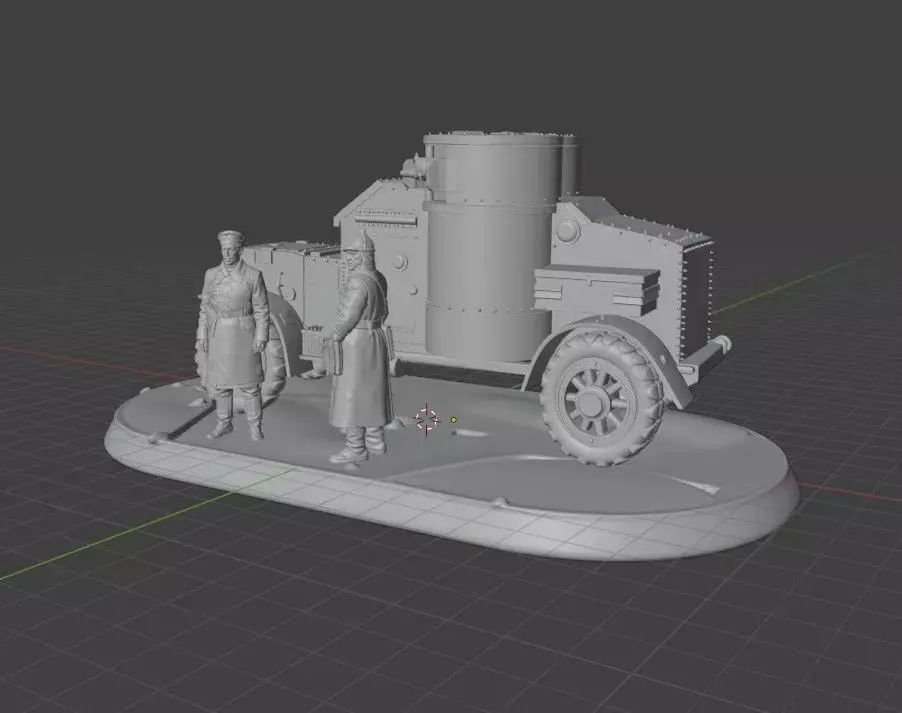Viewport: 902px width, 713px height.
Task: Click the red-white 3D cursor crosshair
Action: 426,420
